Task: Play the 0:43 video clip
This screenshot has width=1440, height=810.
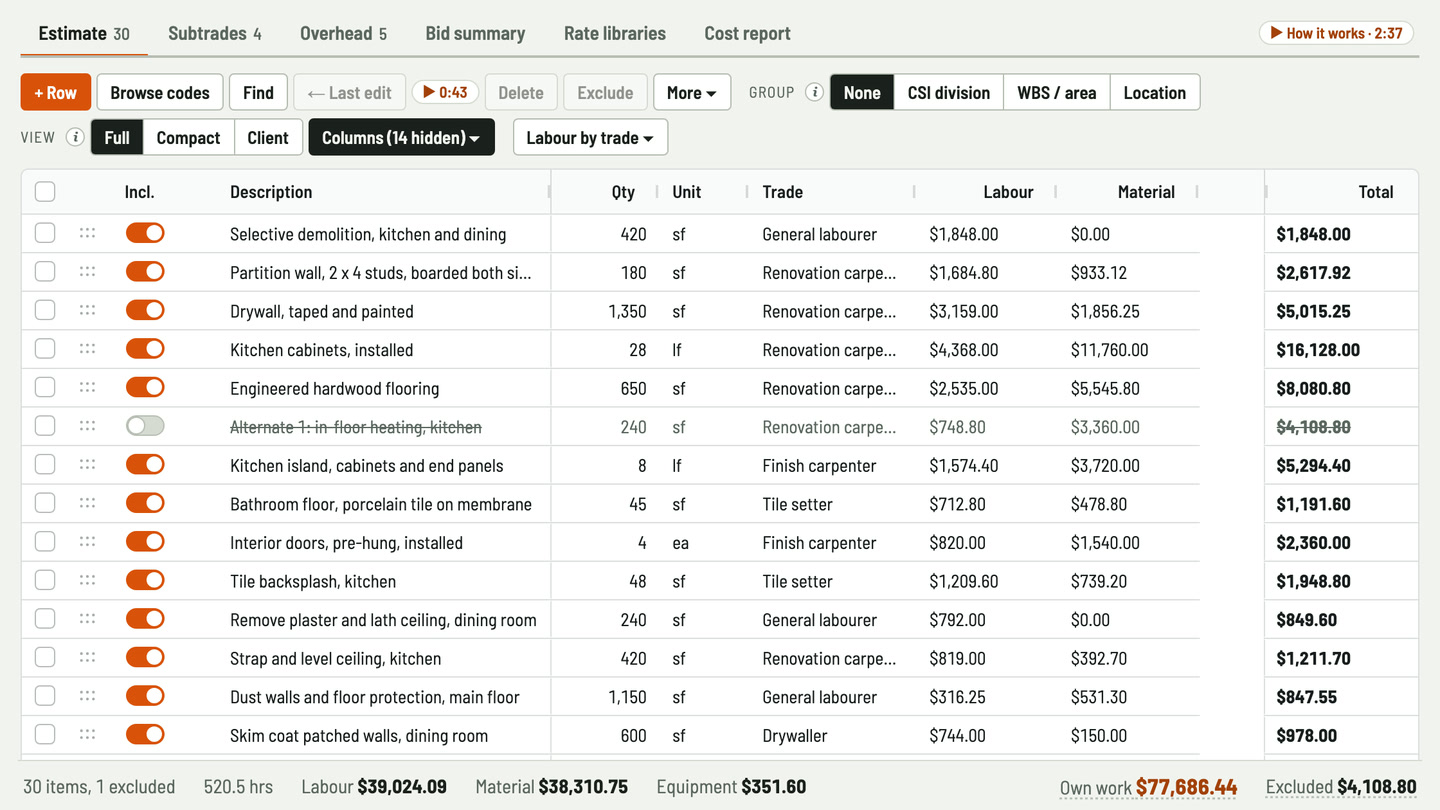Action: tap(445, 92)
